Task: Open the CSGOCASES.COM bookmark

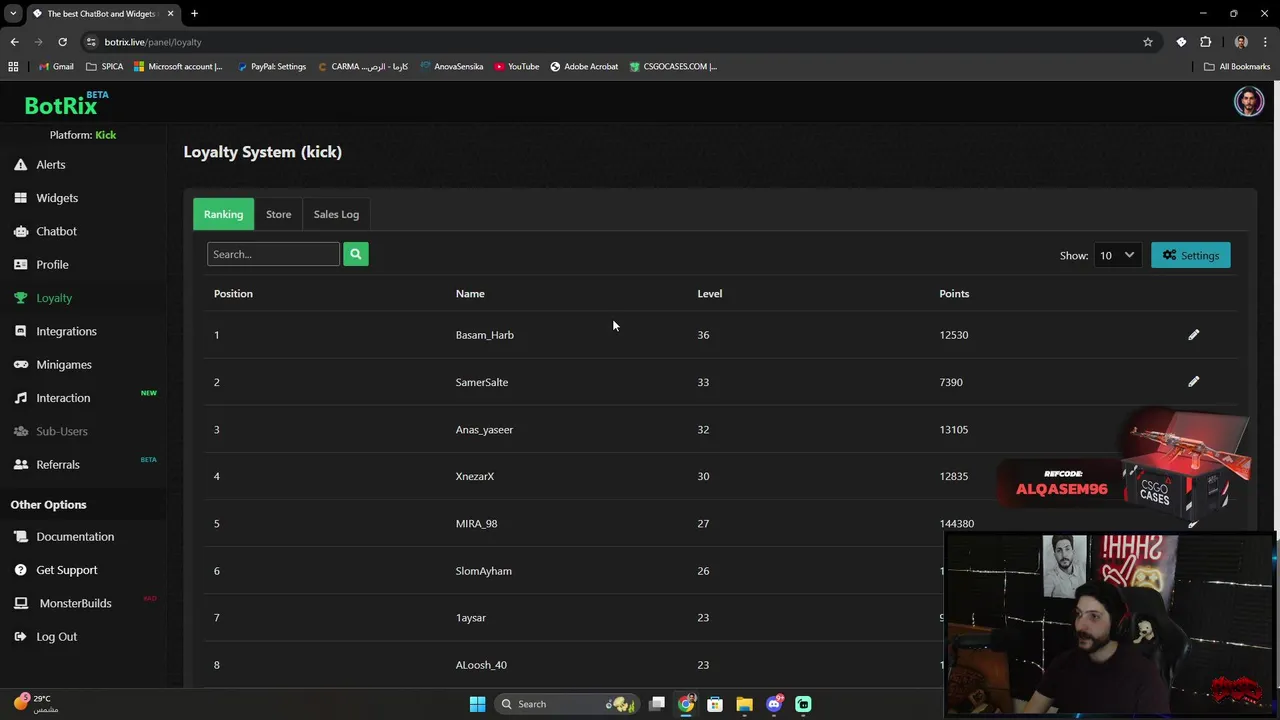Action: click(674, 66)
